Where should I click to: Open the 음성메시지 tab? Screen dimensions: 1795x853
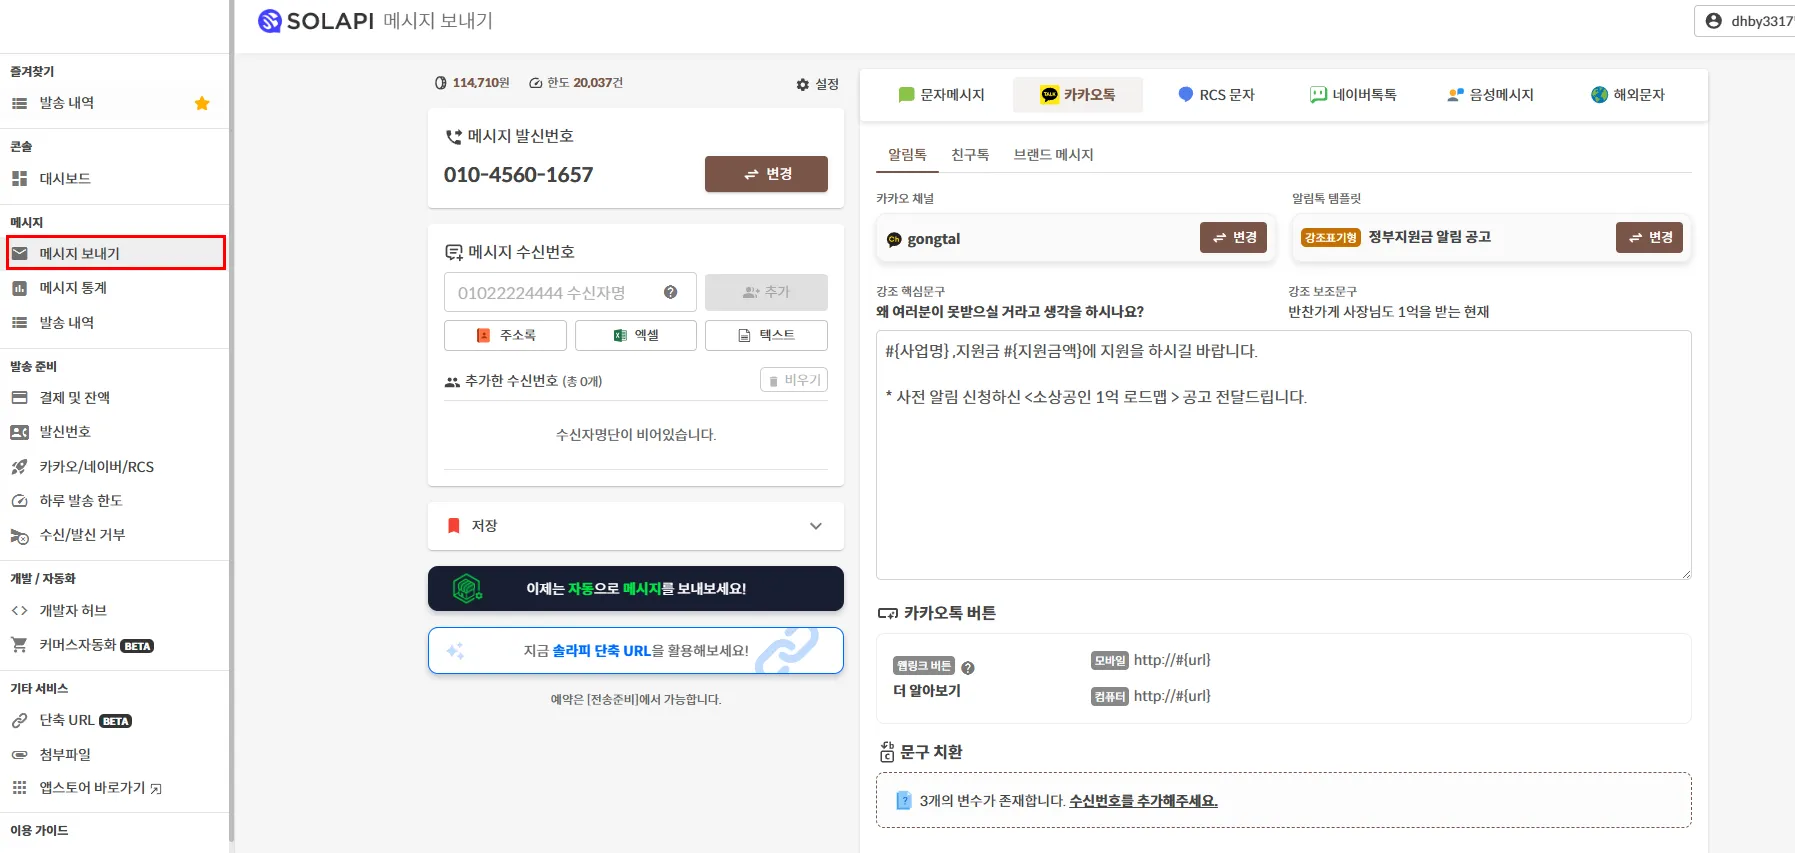pos(1490,95)
